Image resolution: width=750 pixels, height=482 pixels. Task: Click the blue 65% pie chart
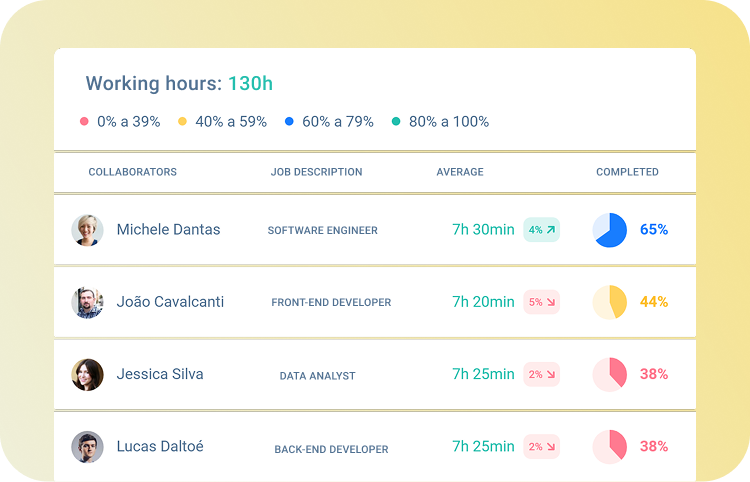[610, 230]
